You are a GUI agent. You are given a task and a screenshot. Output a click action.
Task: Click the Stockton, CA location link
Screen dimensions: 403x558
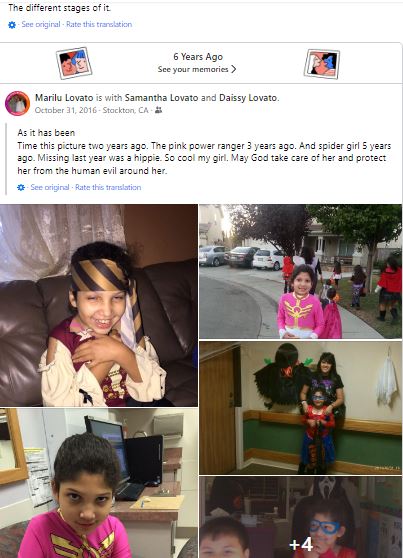pos(125,110)
